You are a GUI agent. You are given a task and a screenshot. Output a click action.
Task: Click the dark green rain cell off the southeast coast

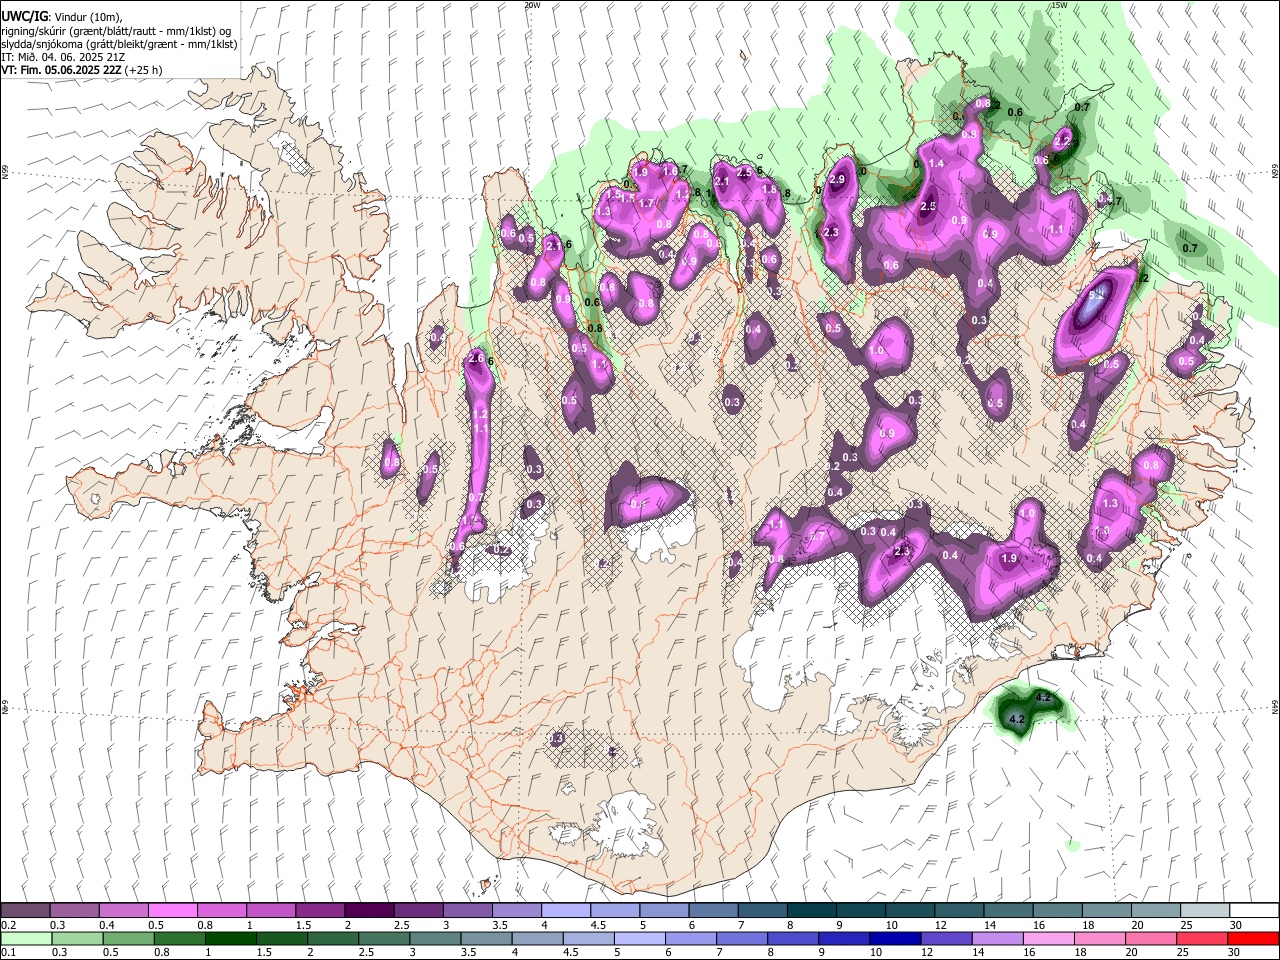(1026, 711)
